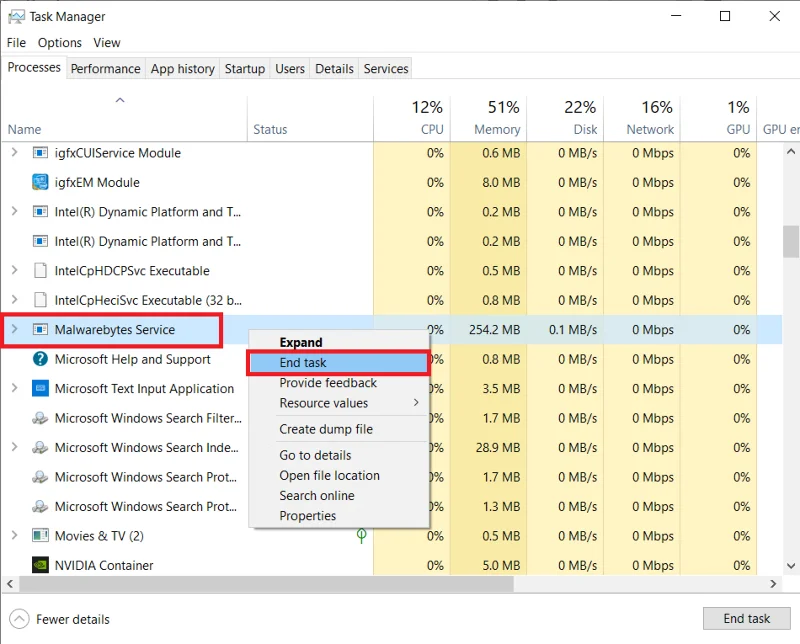Switch to the Services tab
Screen dimensions: 800x644
point(386,68)
